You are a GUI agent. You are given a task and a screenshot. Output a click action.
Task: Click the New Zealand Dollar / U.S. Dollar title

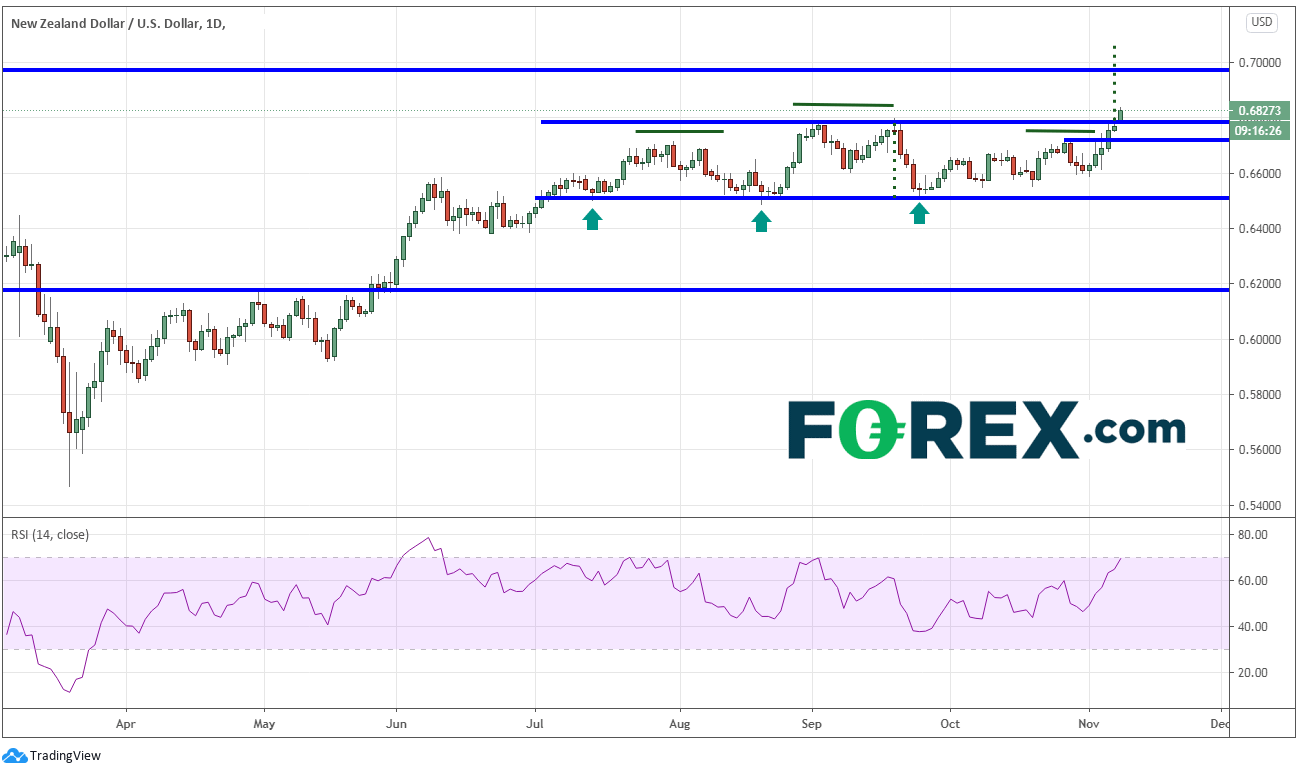(118, 23)
